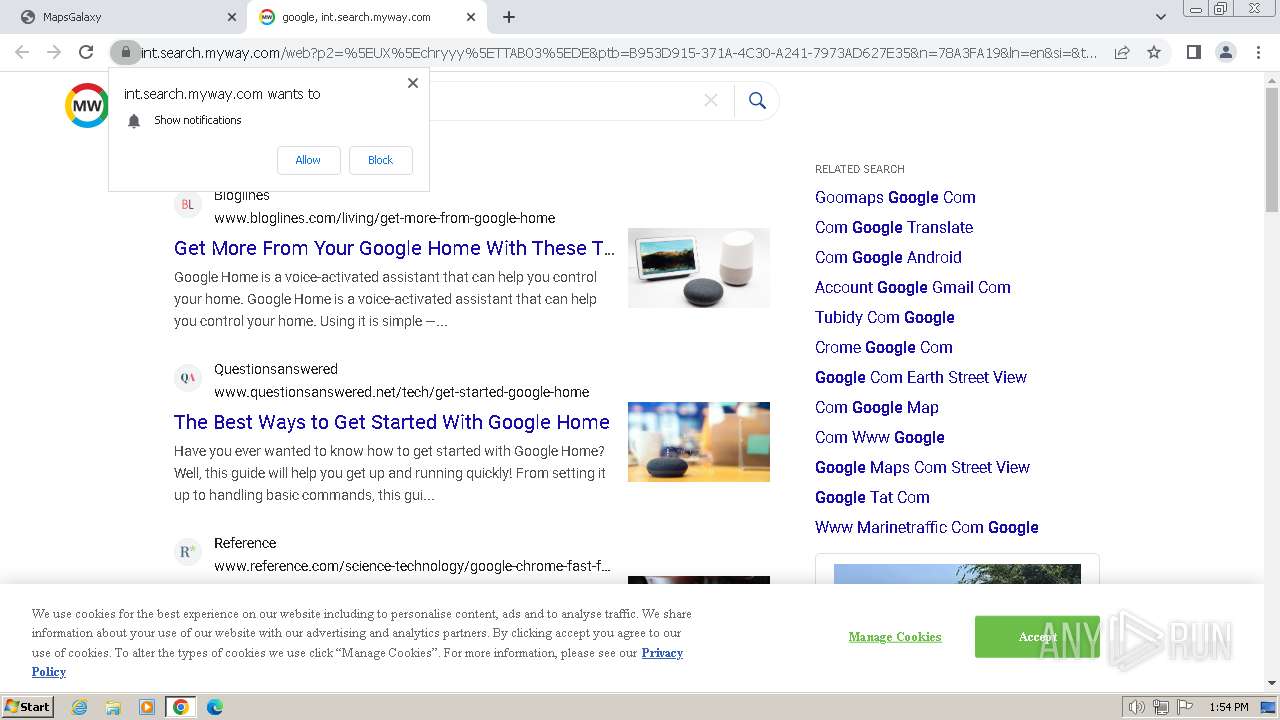Image resolution: width=1280 pixels, height=720 pixels.
Task: Open Get More From Your Google Home result
Action: pyautogui.click(x=394, y=248)
